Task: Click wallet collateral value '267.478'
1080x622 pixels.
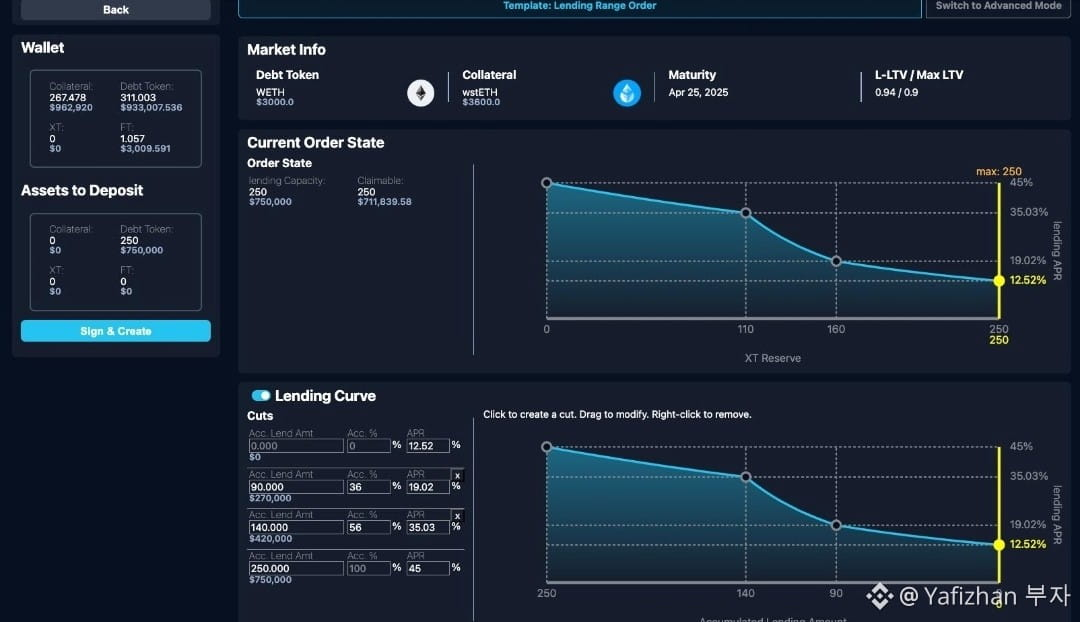Action: 68,97
